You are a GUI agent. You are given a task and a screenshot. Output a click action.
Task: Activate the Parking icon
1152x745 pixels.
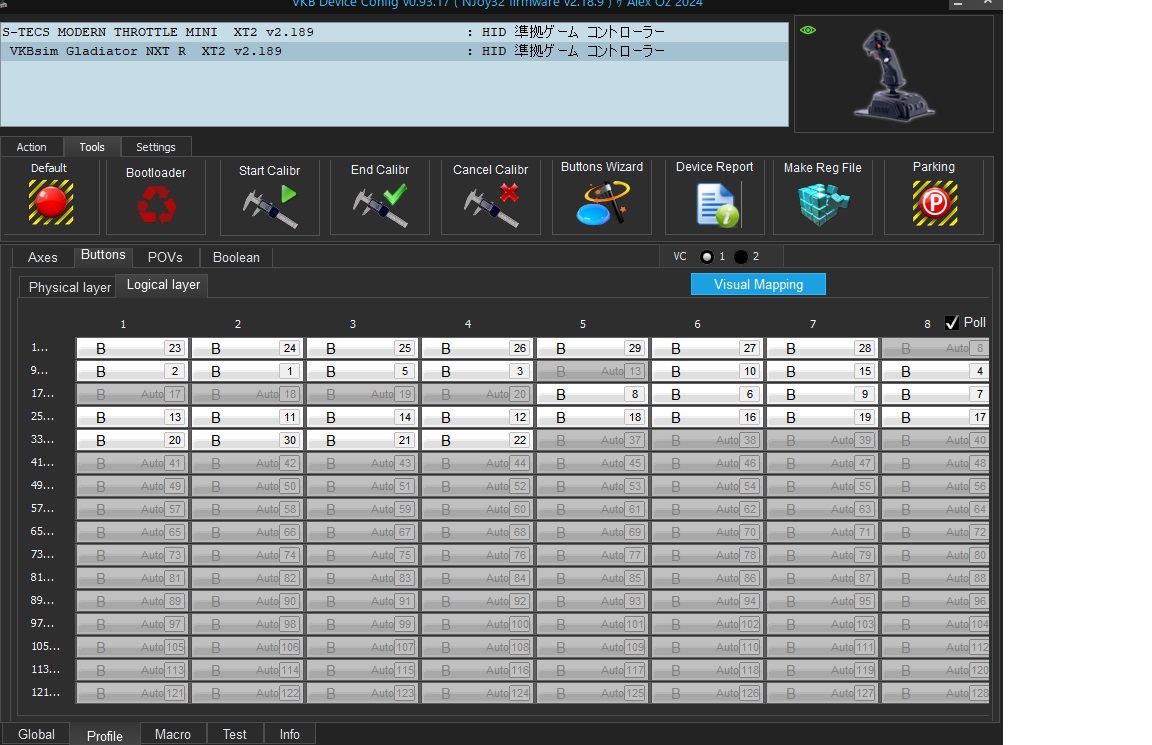click(x=935, y=203)
